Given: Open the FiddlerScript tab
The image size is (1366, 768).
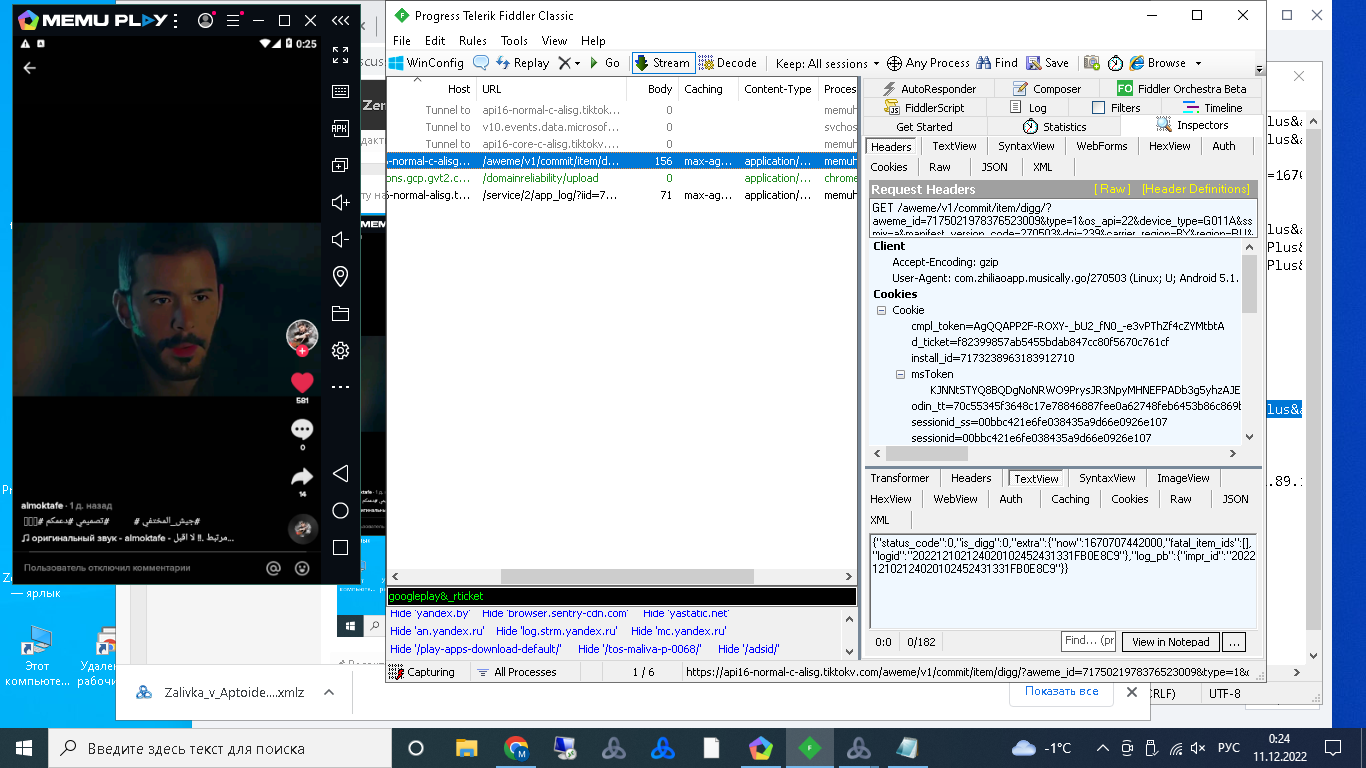Looking at the screenshot, I should [x=925, y=108].
